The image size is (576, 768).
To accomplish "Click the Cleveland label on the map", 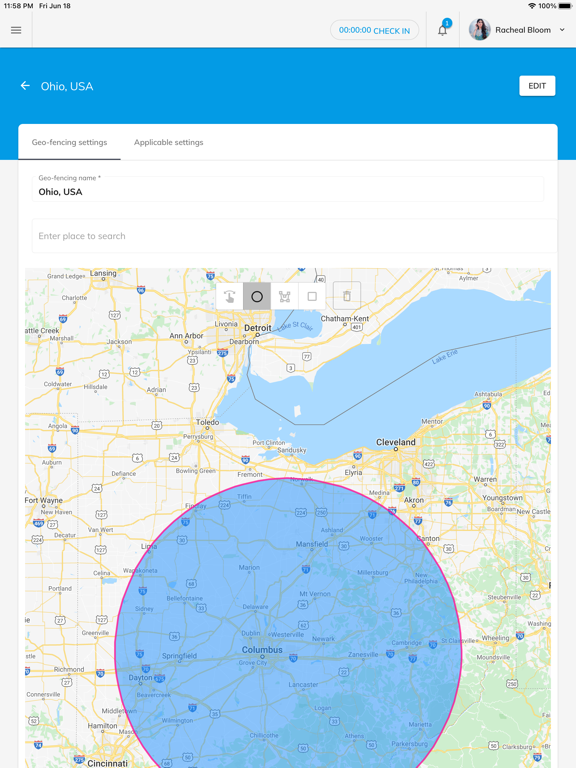I will [x=395, y=442].
